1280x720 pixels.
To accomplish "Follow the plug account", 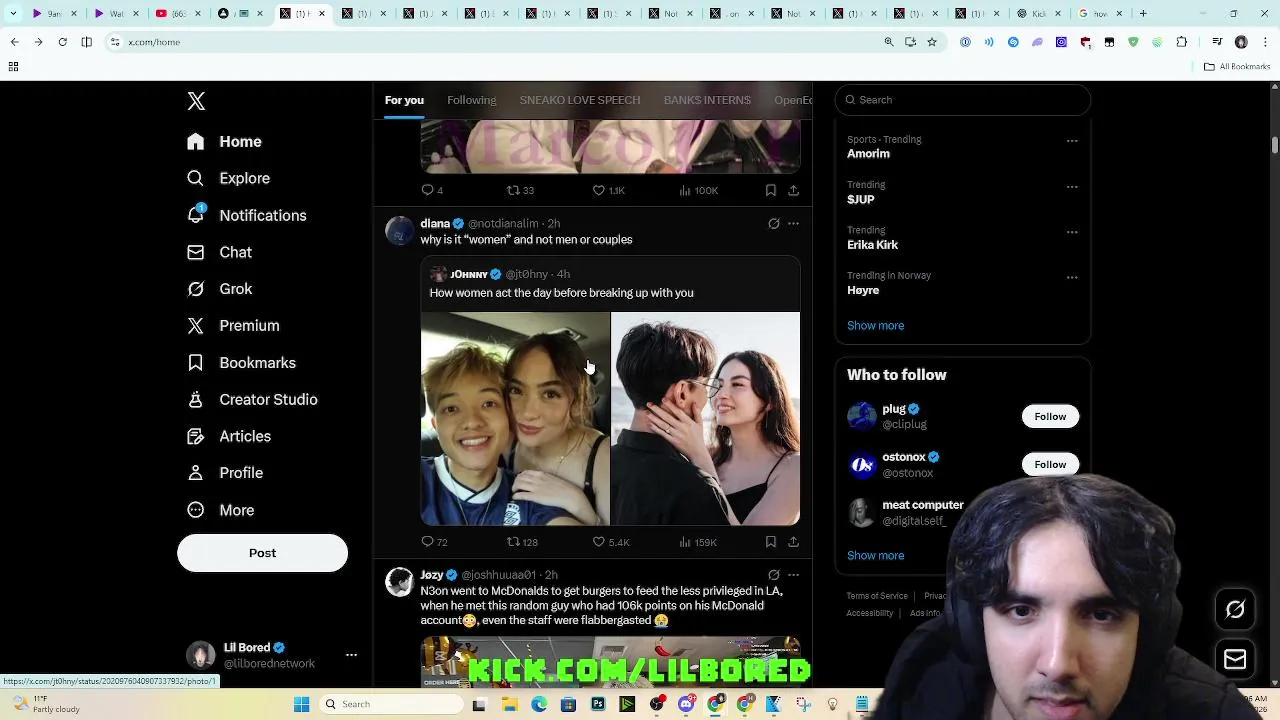I will pos(1050,416).
